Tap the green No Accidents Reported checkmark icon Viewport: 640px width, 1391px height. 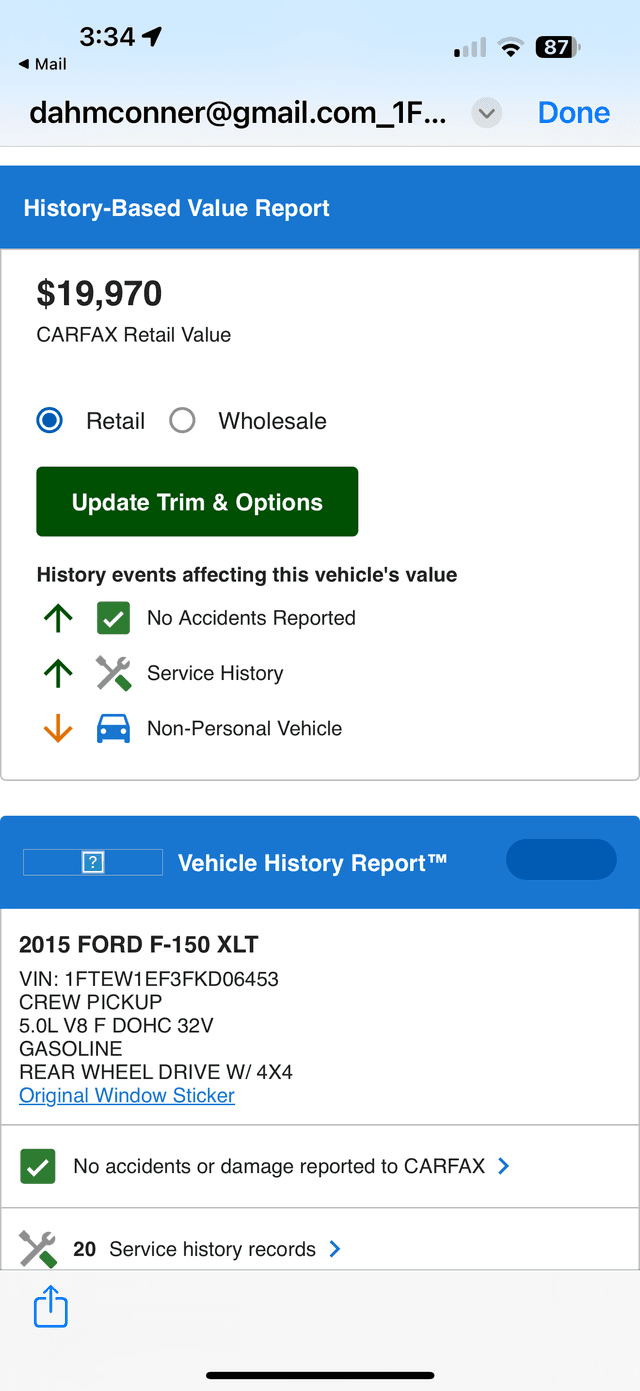(113, 618)
